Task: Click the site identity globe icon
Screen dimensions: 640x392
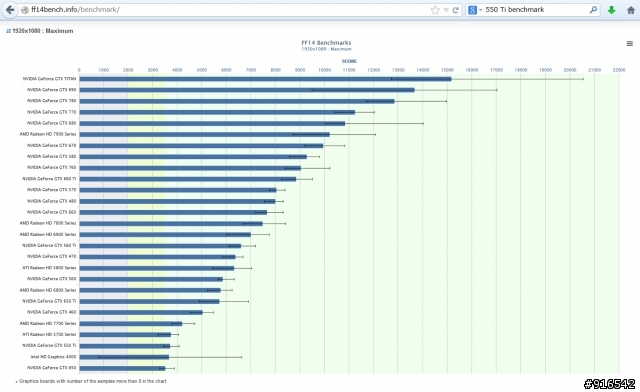Action: point(25,10)
